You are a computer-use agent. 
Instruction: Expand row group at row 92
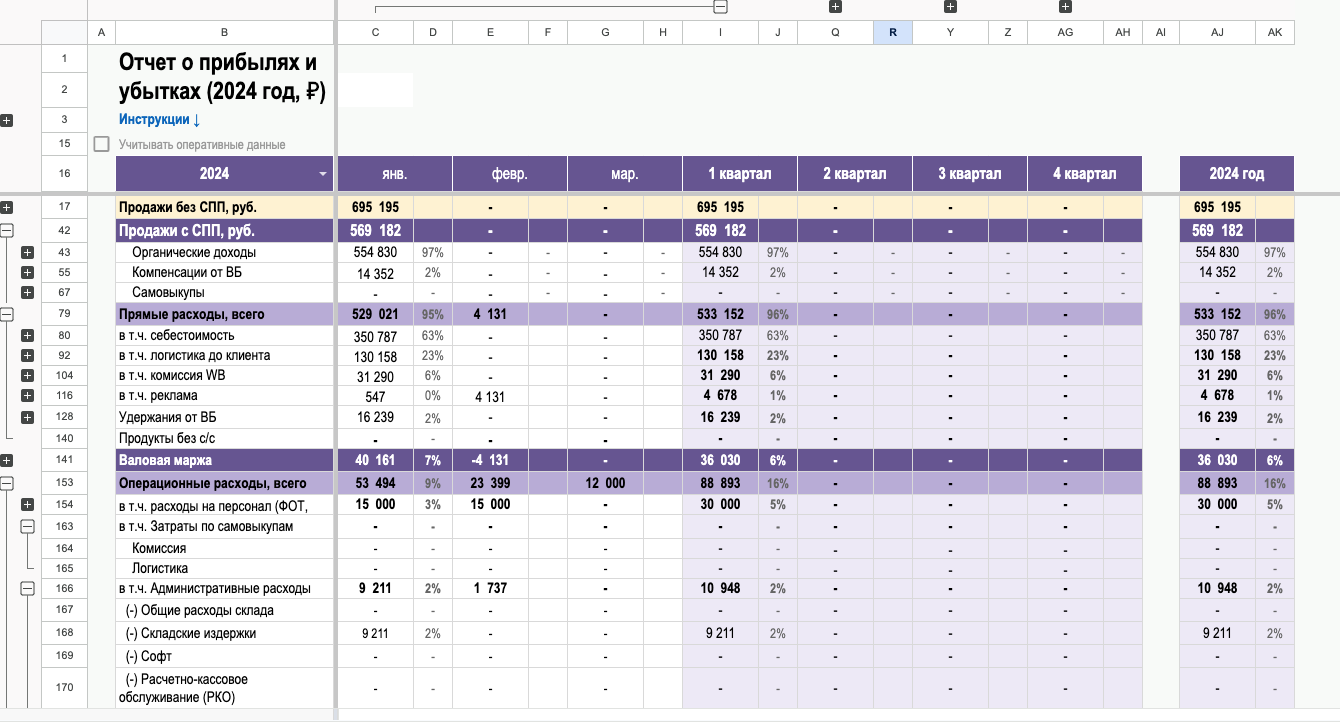[27, 355]
